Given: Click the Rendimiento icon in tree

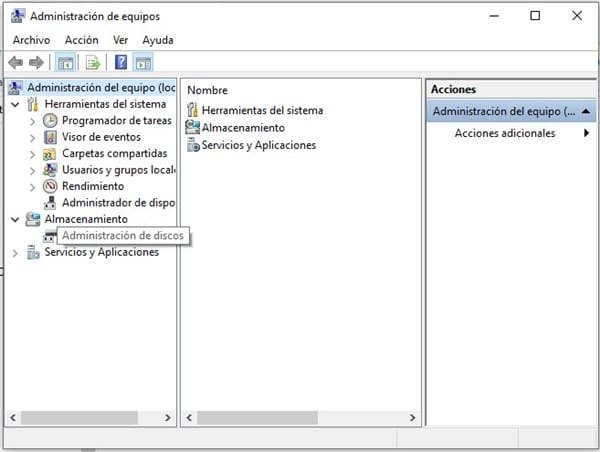Looking at the screenshot, I should 50,186.
